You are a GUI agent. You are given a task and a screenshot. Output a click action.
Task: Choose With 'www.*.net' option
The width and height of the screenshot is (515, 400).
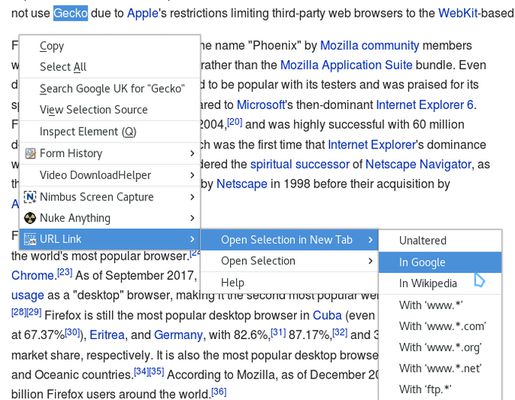coord(440,368)
